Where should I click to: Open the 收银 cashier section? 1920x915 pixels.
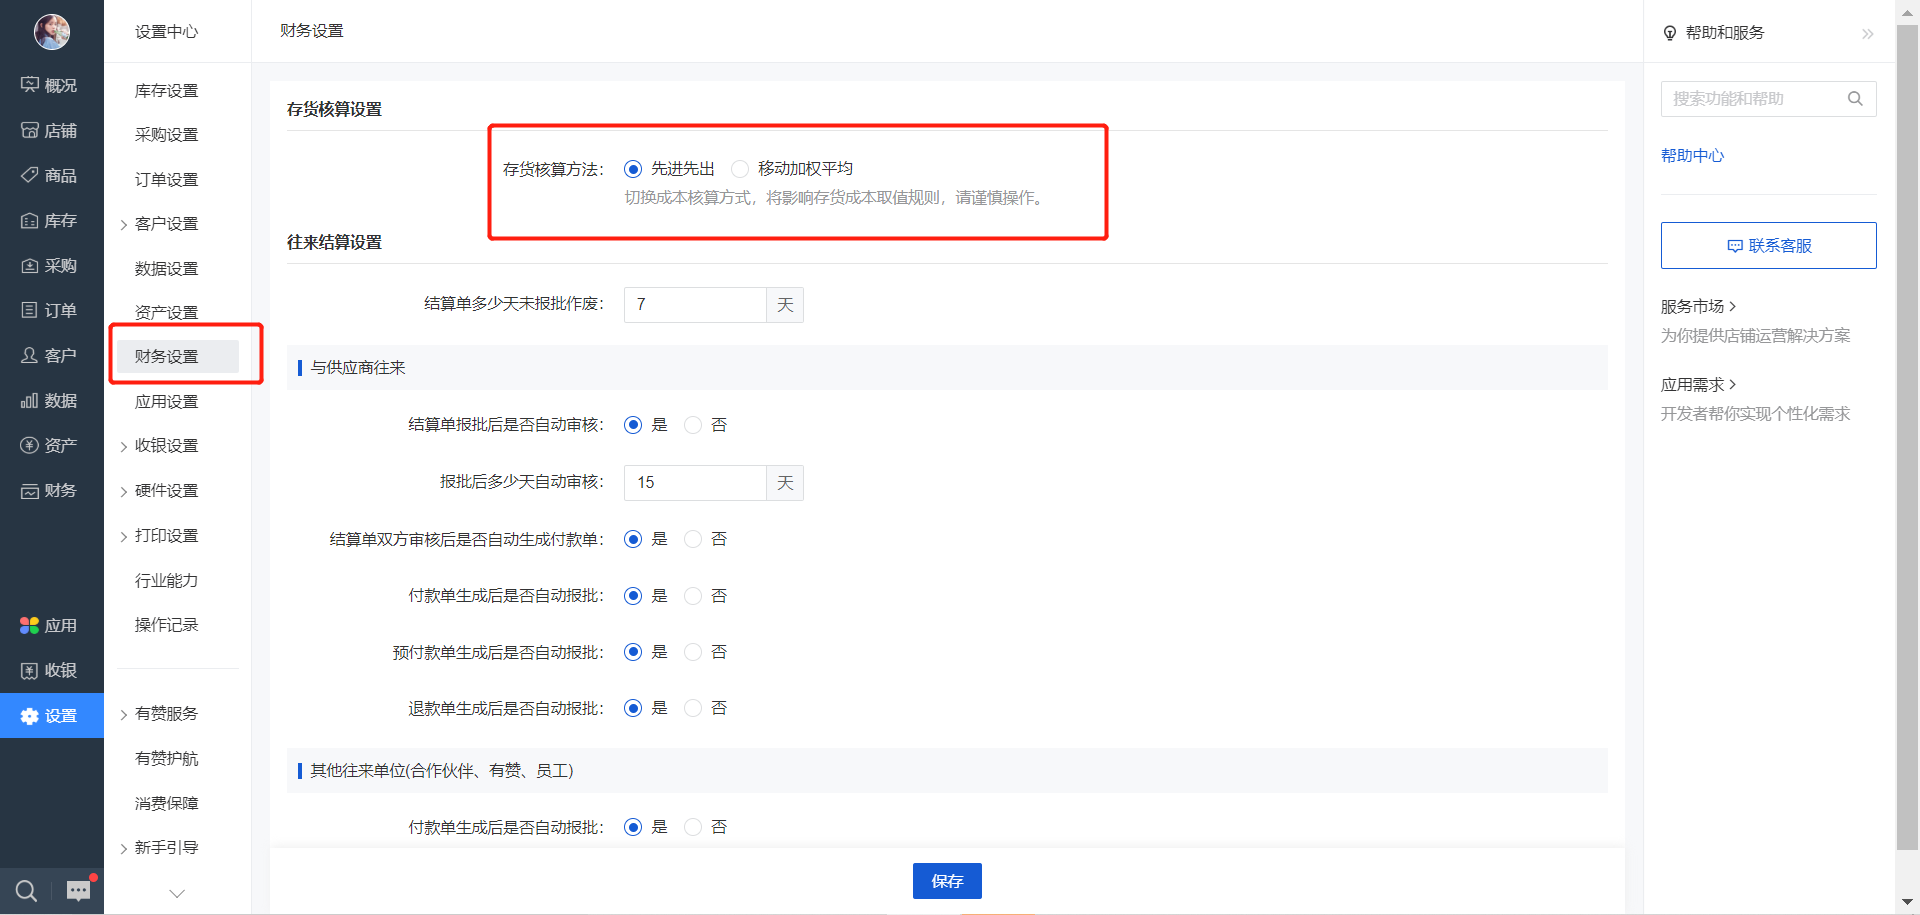point(51,670)
